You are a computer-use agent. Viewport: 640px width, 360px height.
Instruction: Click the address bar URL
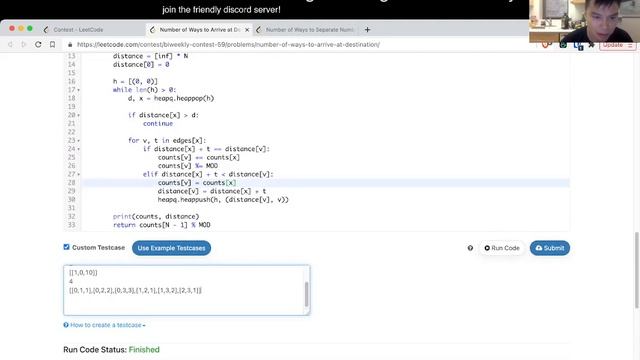click(228, 44)
